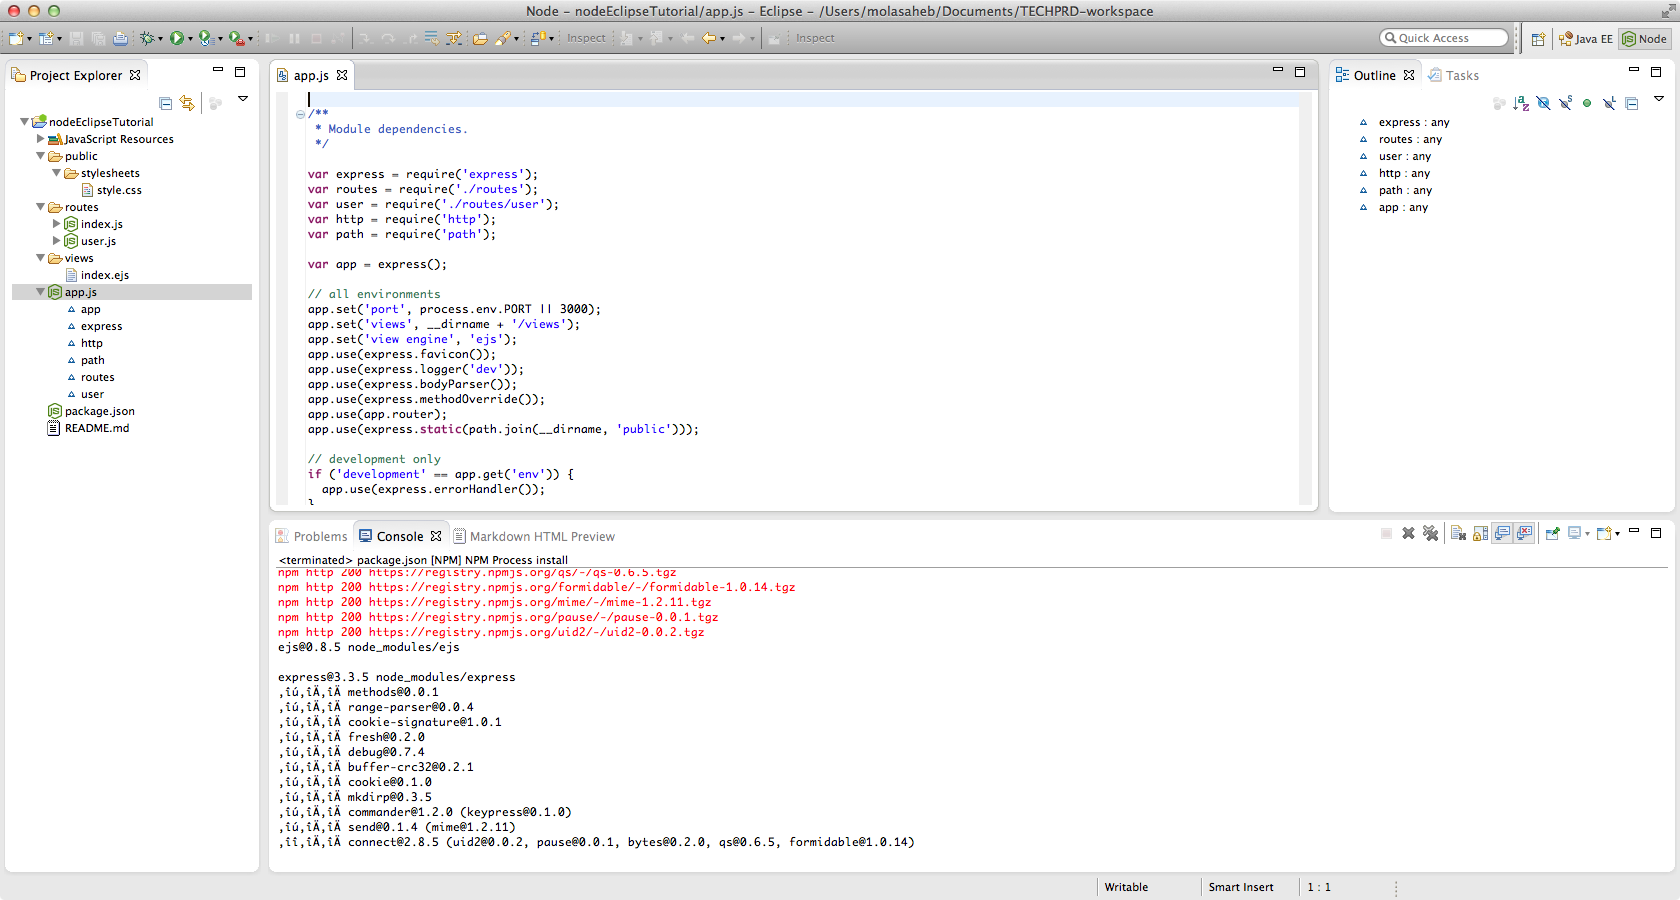Clear the Console output
The width and height of the screenshot is (1680, 900).
(1458, 533)
